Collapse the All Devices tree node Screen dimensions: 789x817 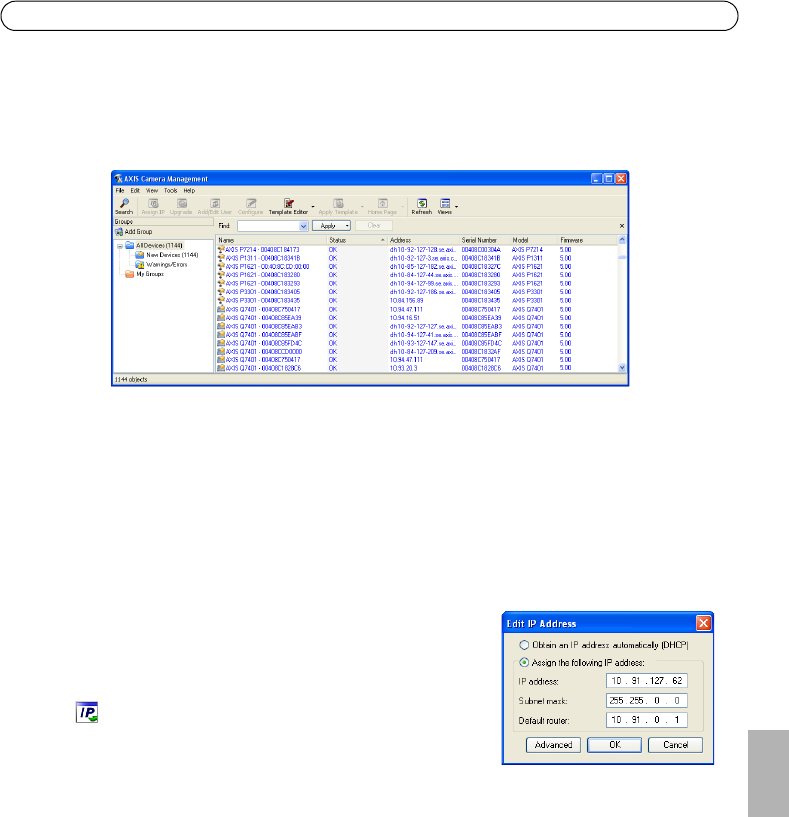tap(120, 246)
